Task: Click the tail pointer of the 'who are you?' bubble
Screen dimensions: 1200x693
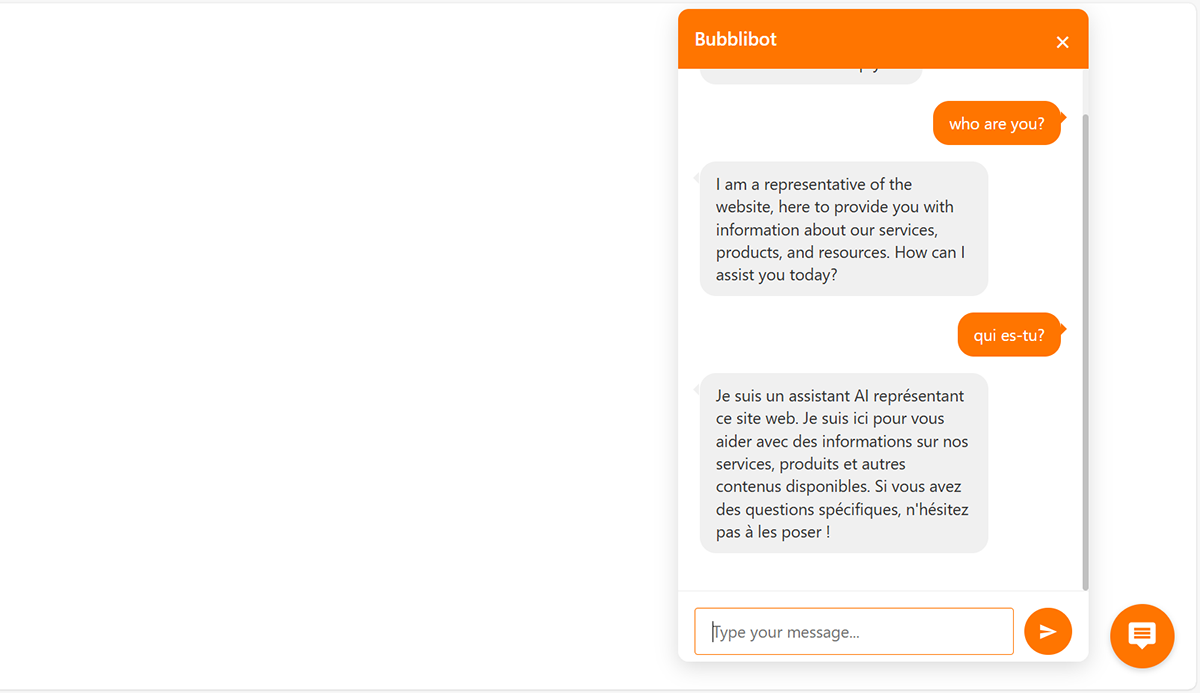Action: point(1064,117)
